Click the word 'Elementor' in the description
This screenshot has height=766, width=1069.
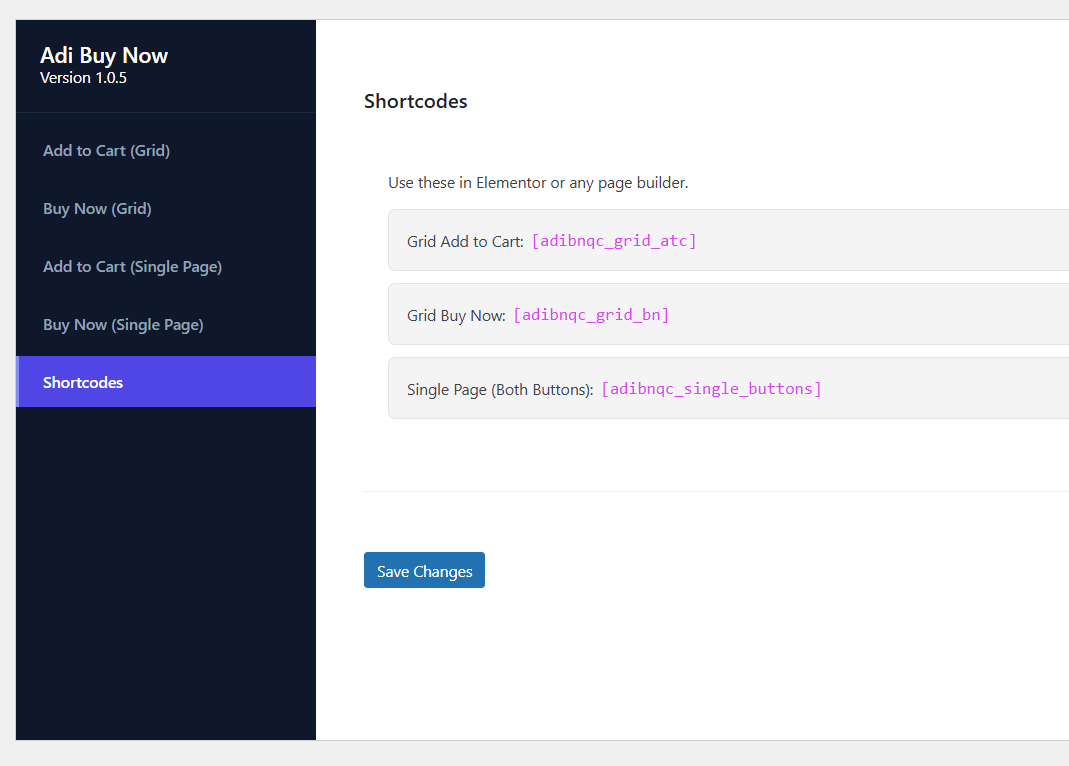point(511,183)
